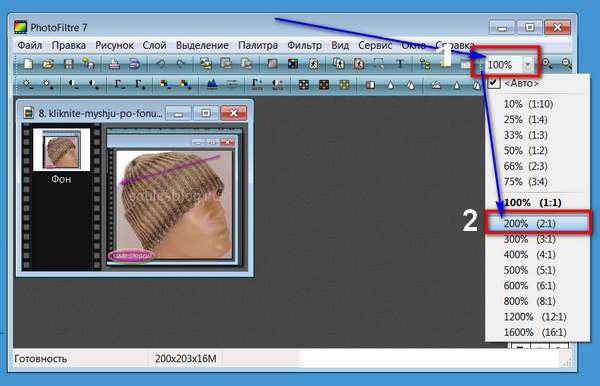The image size is (600, 386).
Task: Click the Zoom in magnifier icon
Action: pos(547,64)
